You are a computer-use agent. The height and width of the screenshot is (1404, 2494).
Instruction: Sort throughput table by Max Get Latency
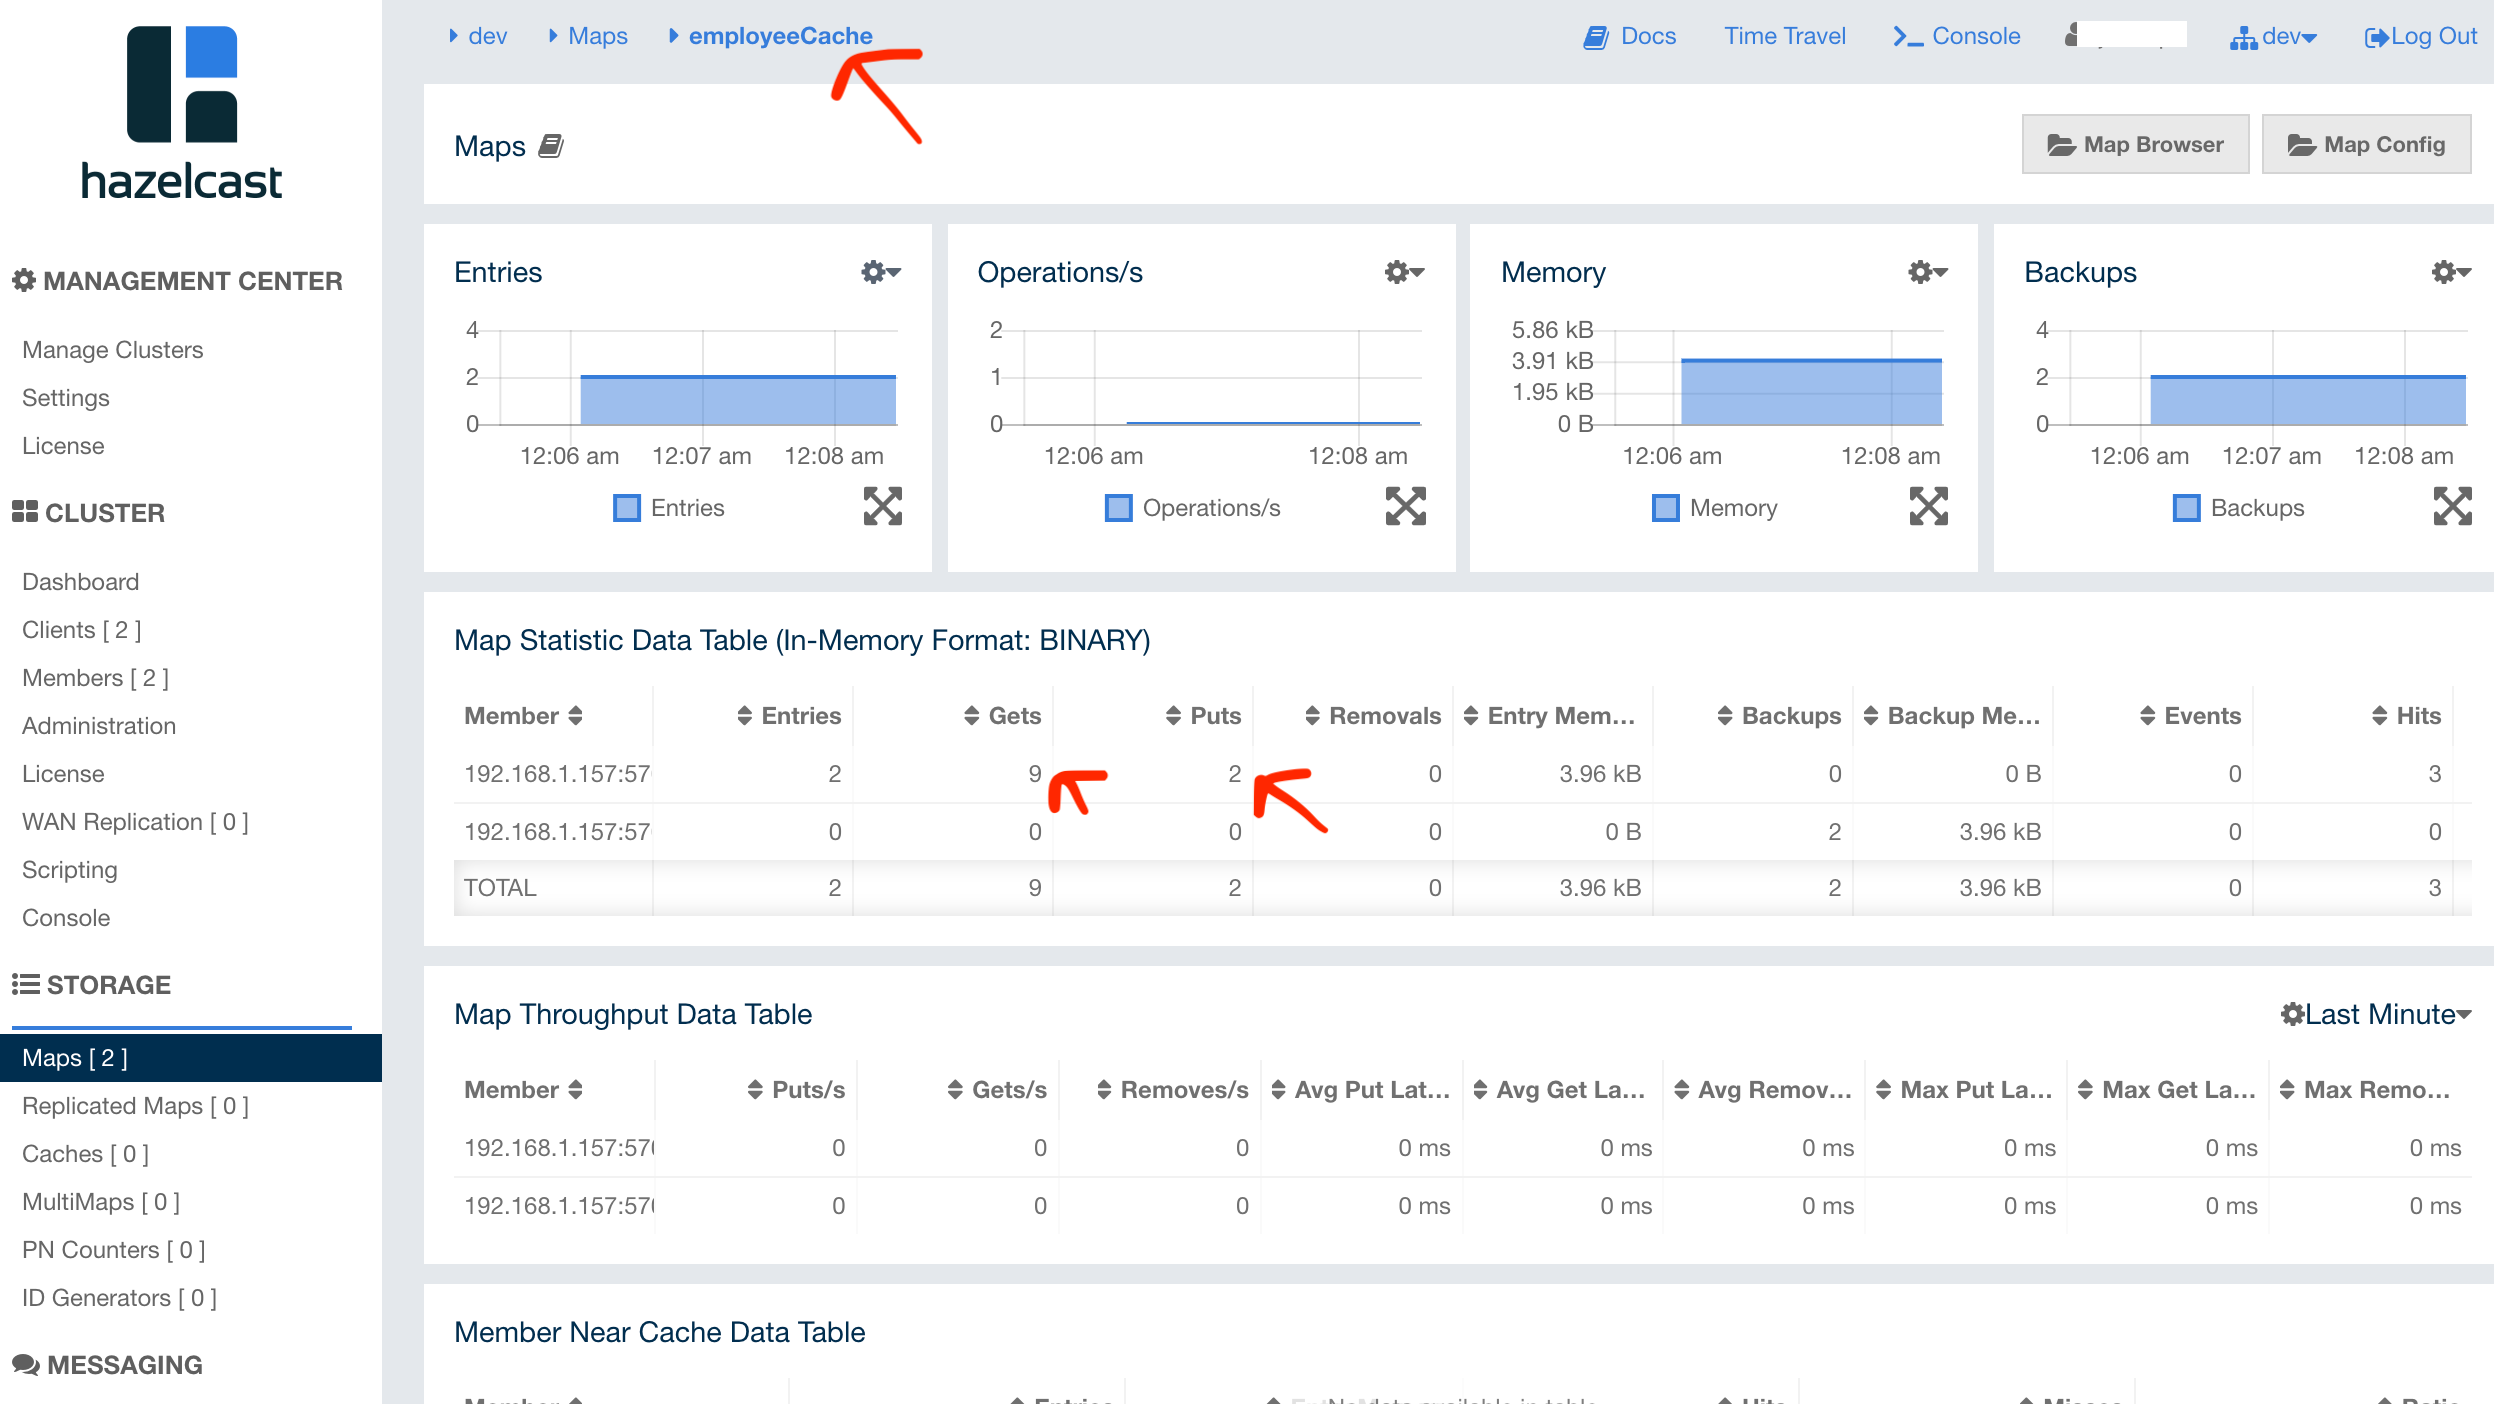tap(2166, 1090)
